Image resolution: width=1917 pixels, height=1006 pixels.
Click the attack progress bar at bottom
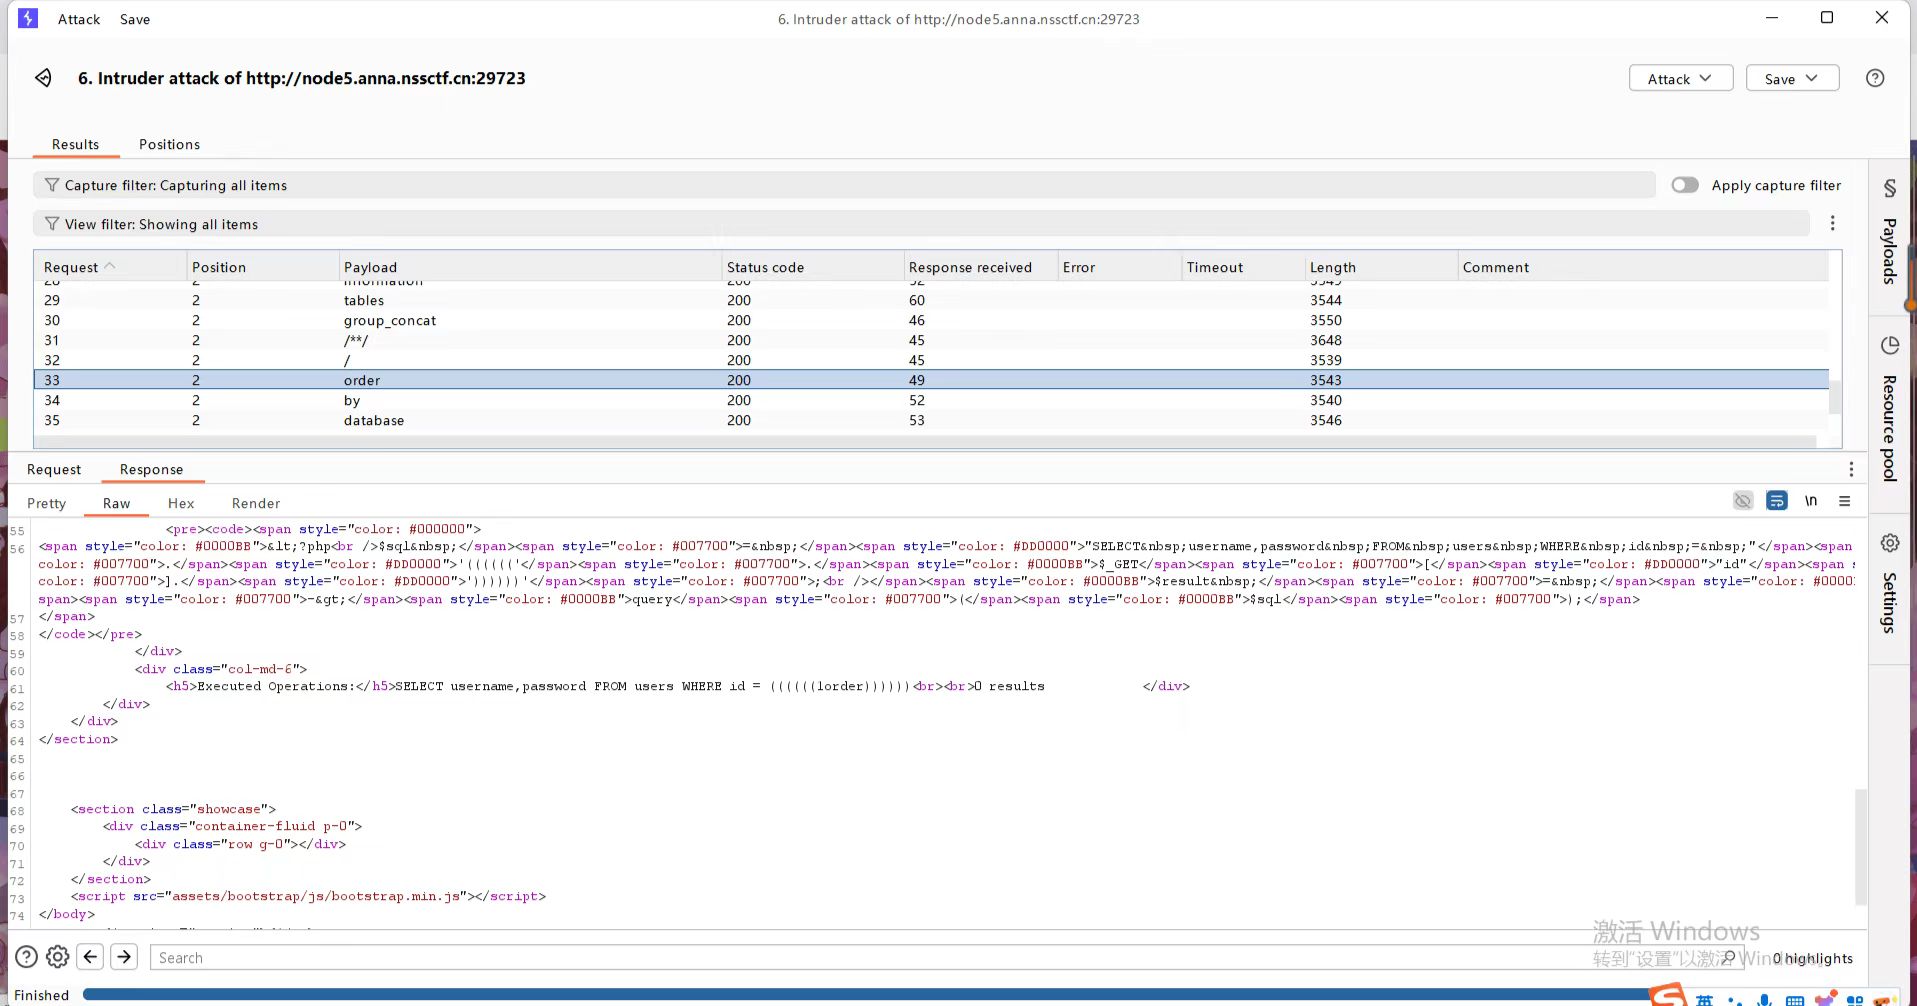pyautogui.click(x=868, y=995)
